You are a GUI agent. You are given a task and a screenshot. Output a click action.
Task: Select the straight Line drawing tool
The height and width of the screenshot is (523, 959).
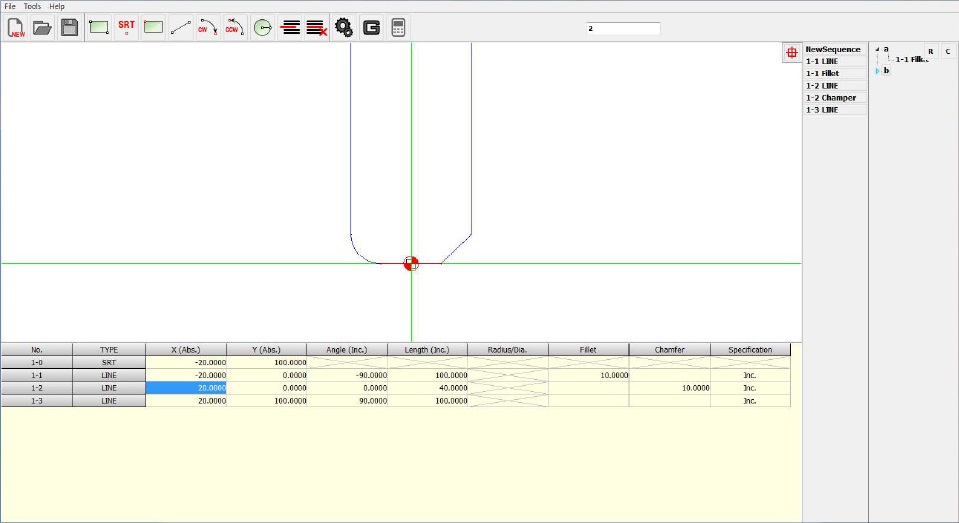[180, 28]
